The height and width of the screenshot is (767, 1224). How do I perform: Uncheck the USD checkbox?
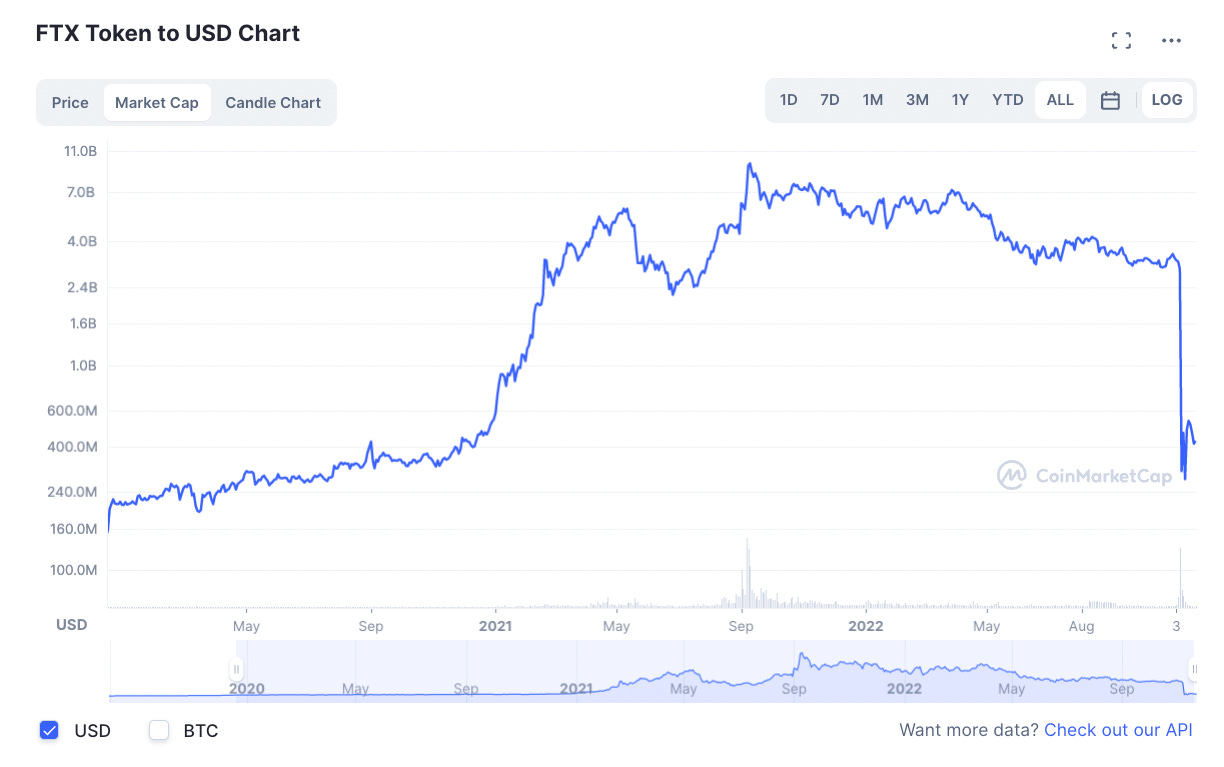(x=49, y=731)
